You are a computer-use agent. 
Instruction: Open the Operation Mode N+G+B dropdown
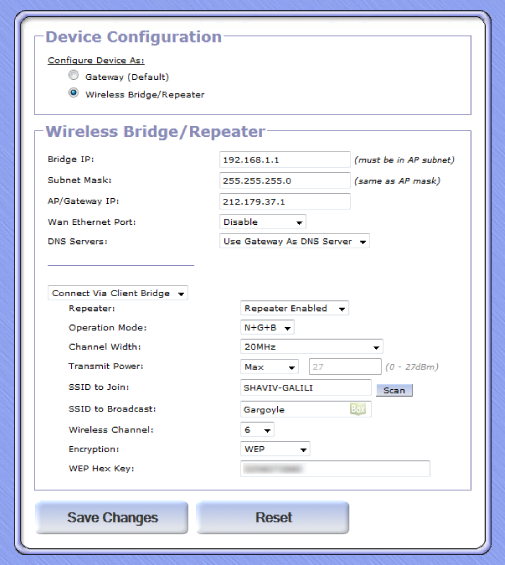point(267,328)
